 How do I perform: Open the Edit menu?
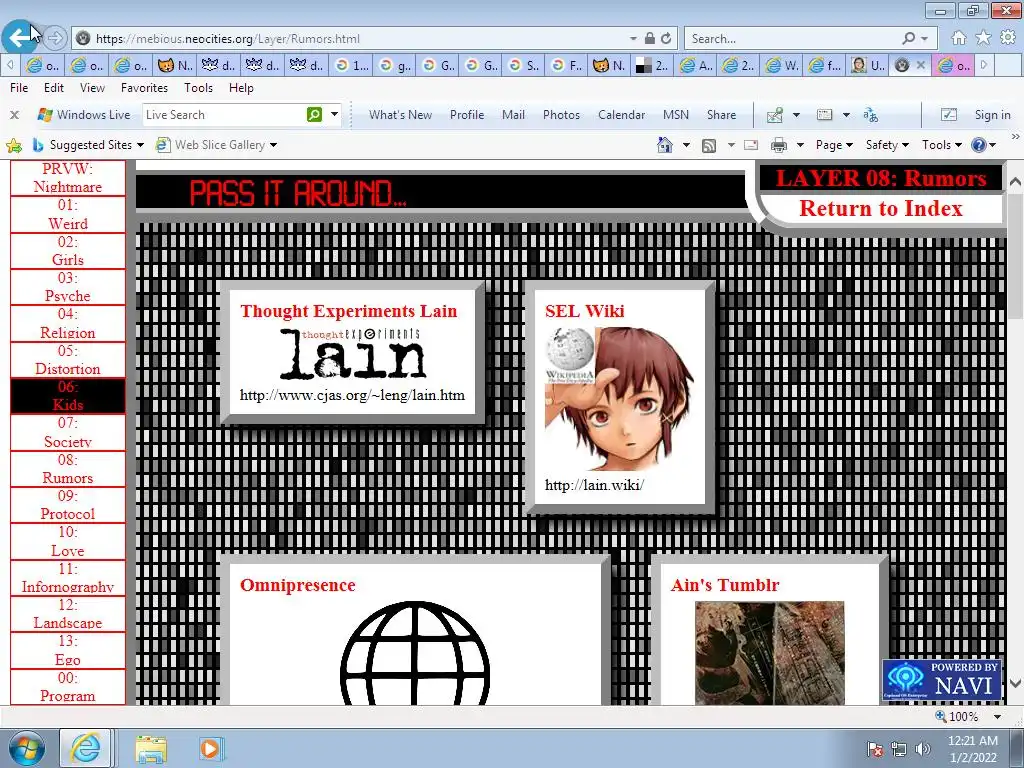[54, 88]
